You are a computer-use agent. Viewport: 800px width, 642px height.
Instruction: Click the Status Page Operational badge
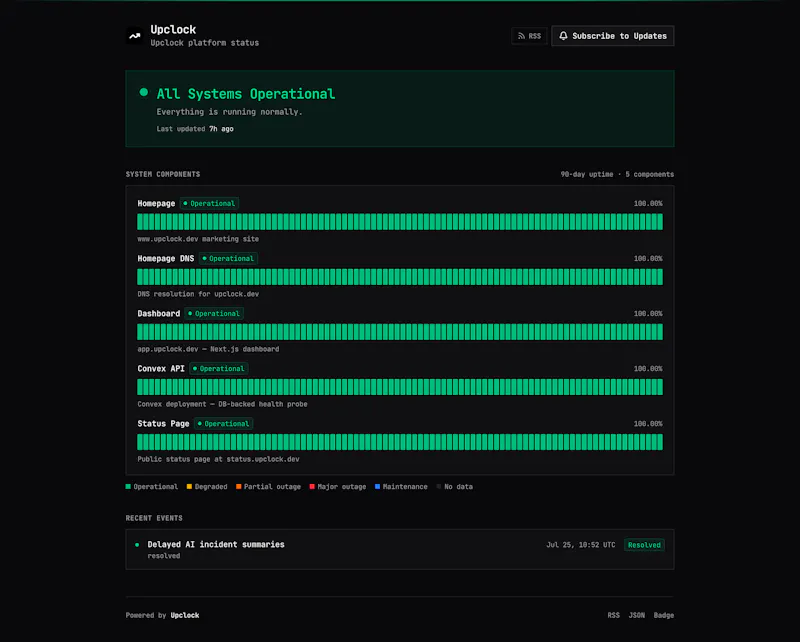point(223,424)
